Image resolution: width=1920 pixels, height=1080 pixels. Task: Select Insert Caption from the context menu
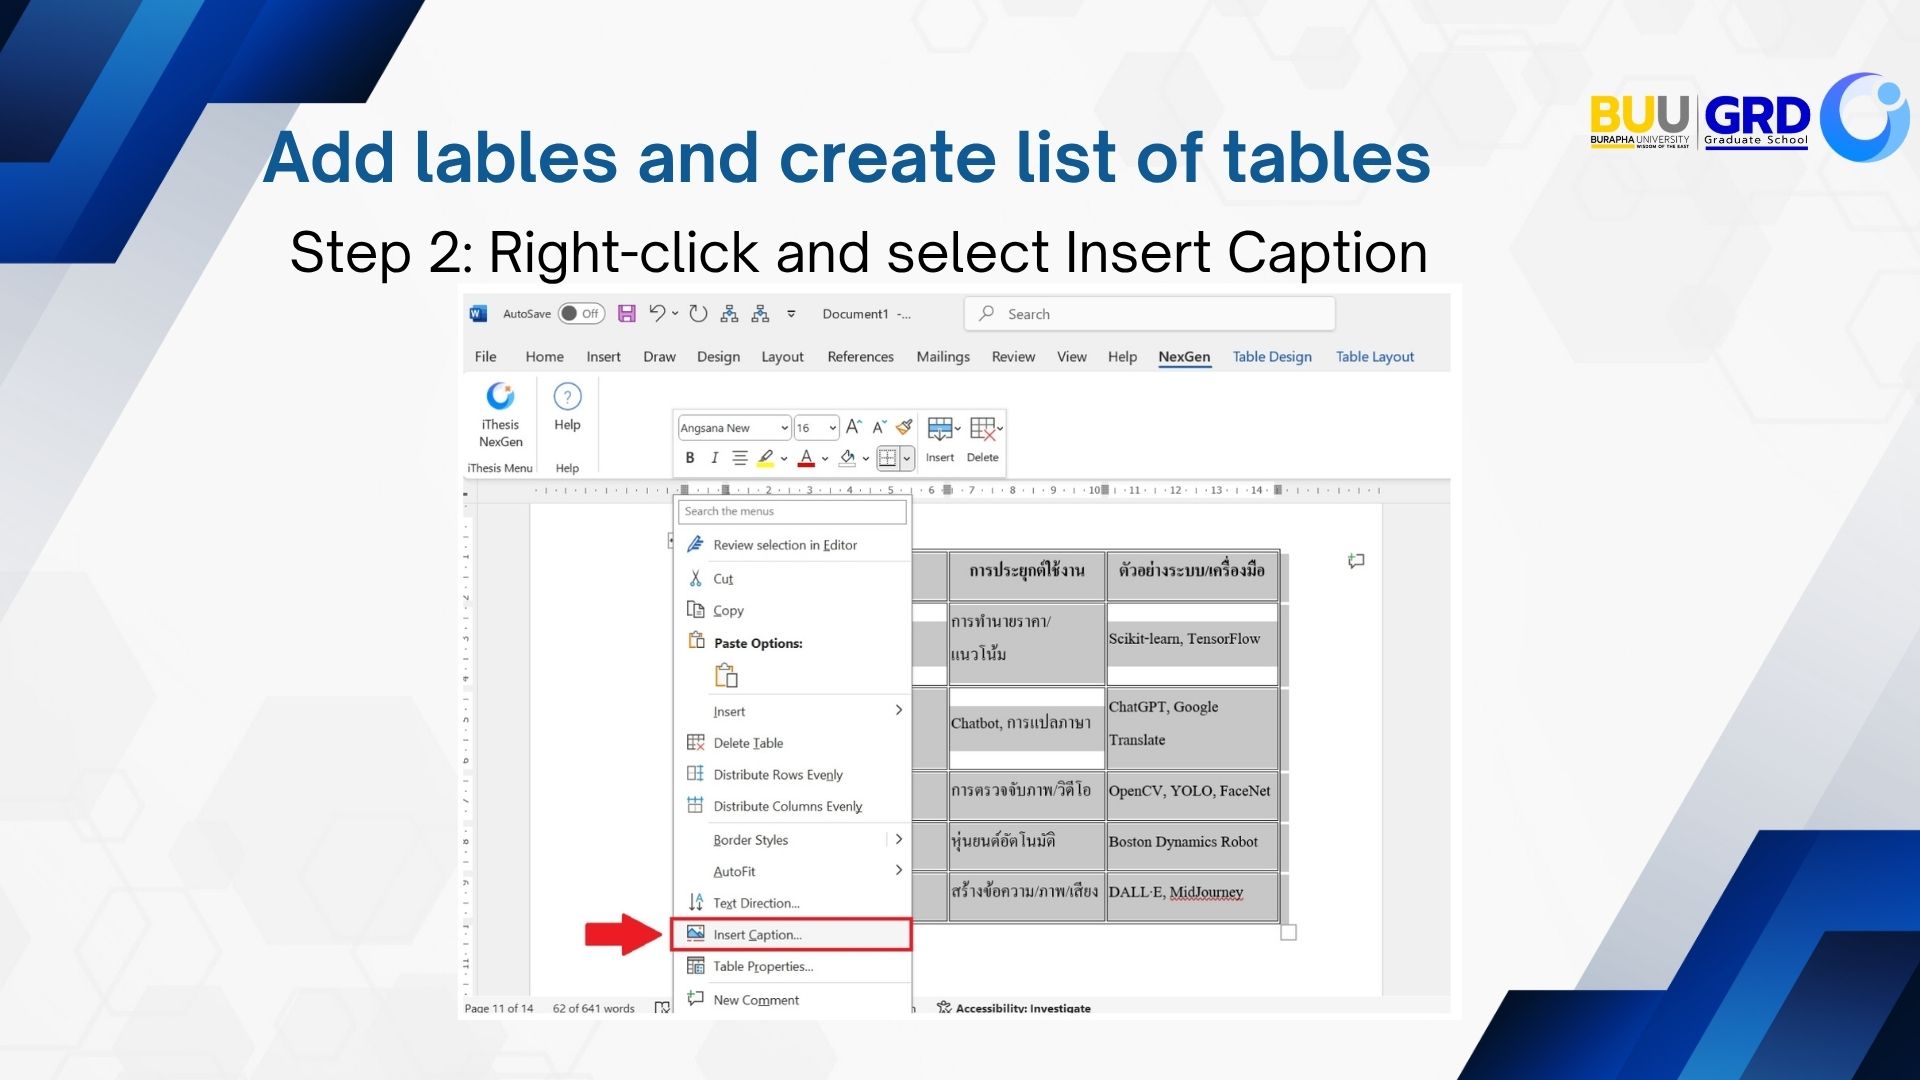[x=757, y=935]
